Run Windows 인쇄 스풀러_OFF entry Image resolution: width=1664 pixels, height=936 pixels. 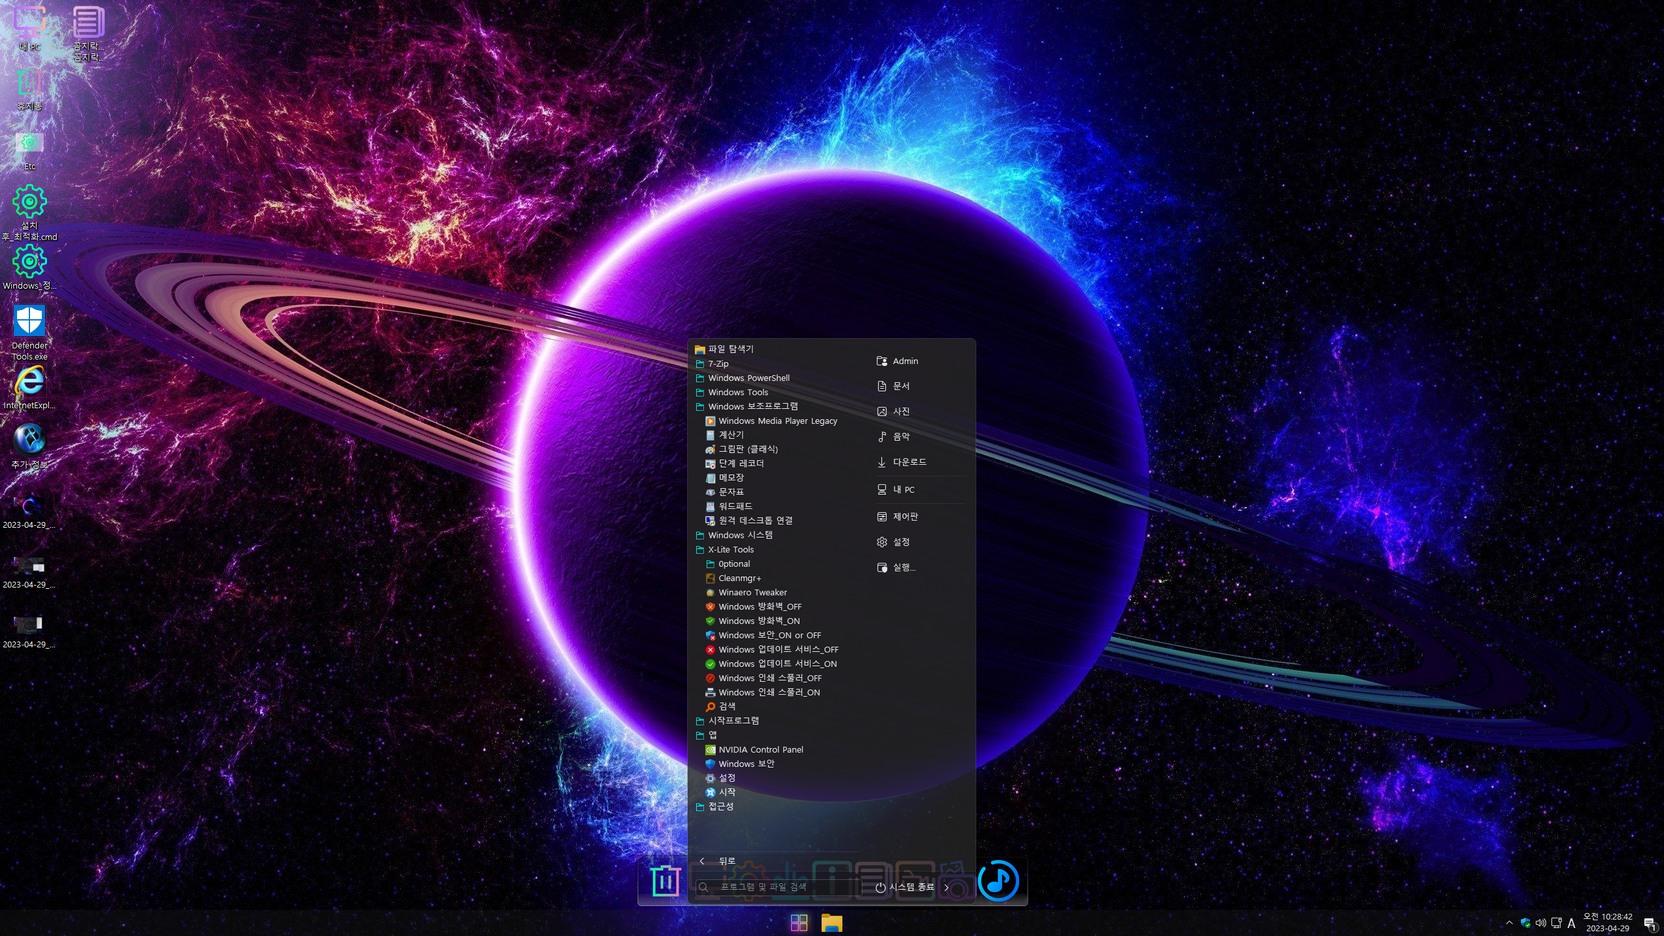[x=763, y=678]
